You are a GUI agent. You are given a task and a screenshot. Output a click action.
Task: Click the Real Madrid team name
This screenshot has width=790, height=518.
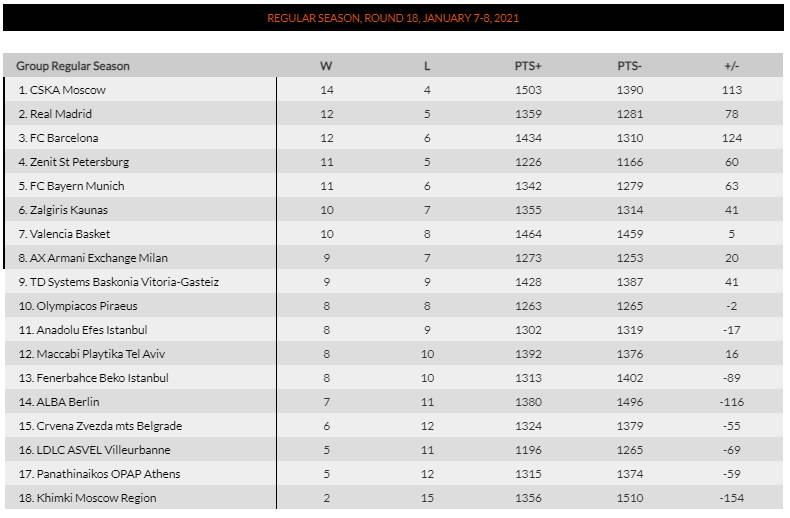pos(61,114)
